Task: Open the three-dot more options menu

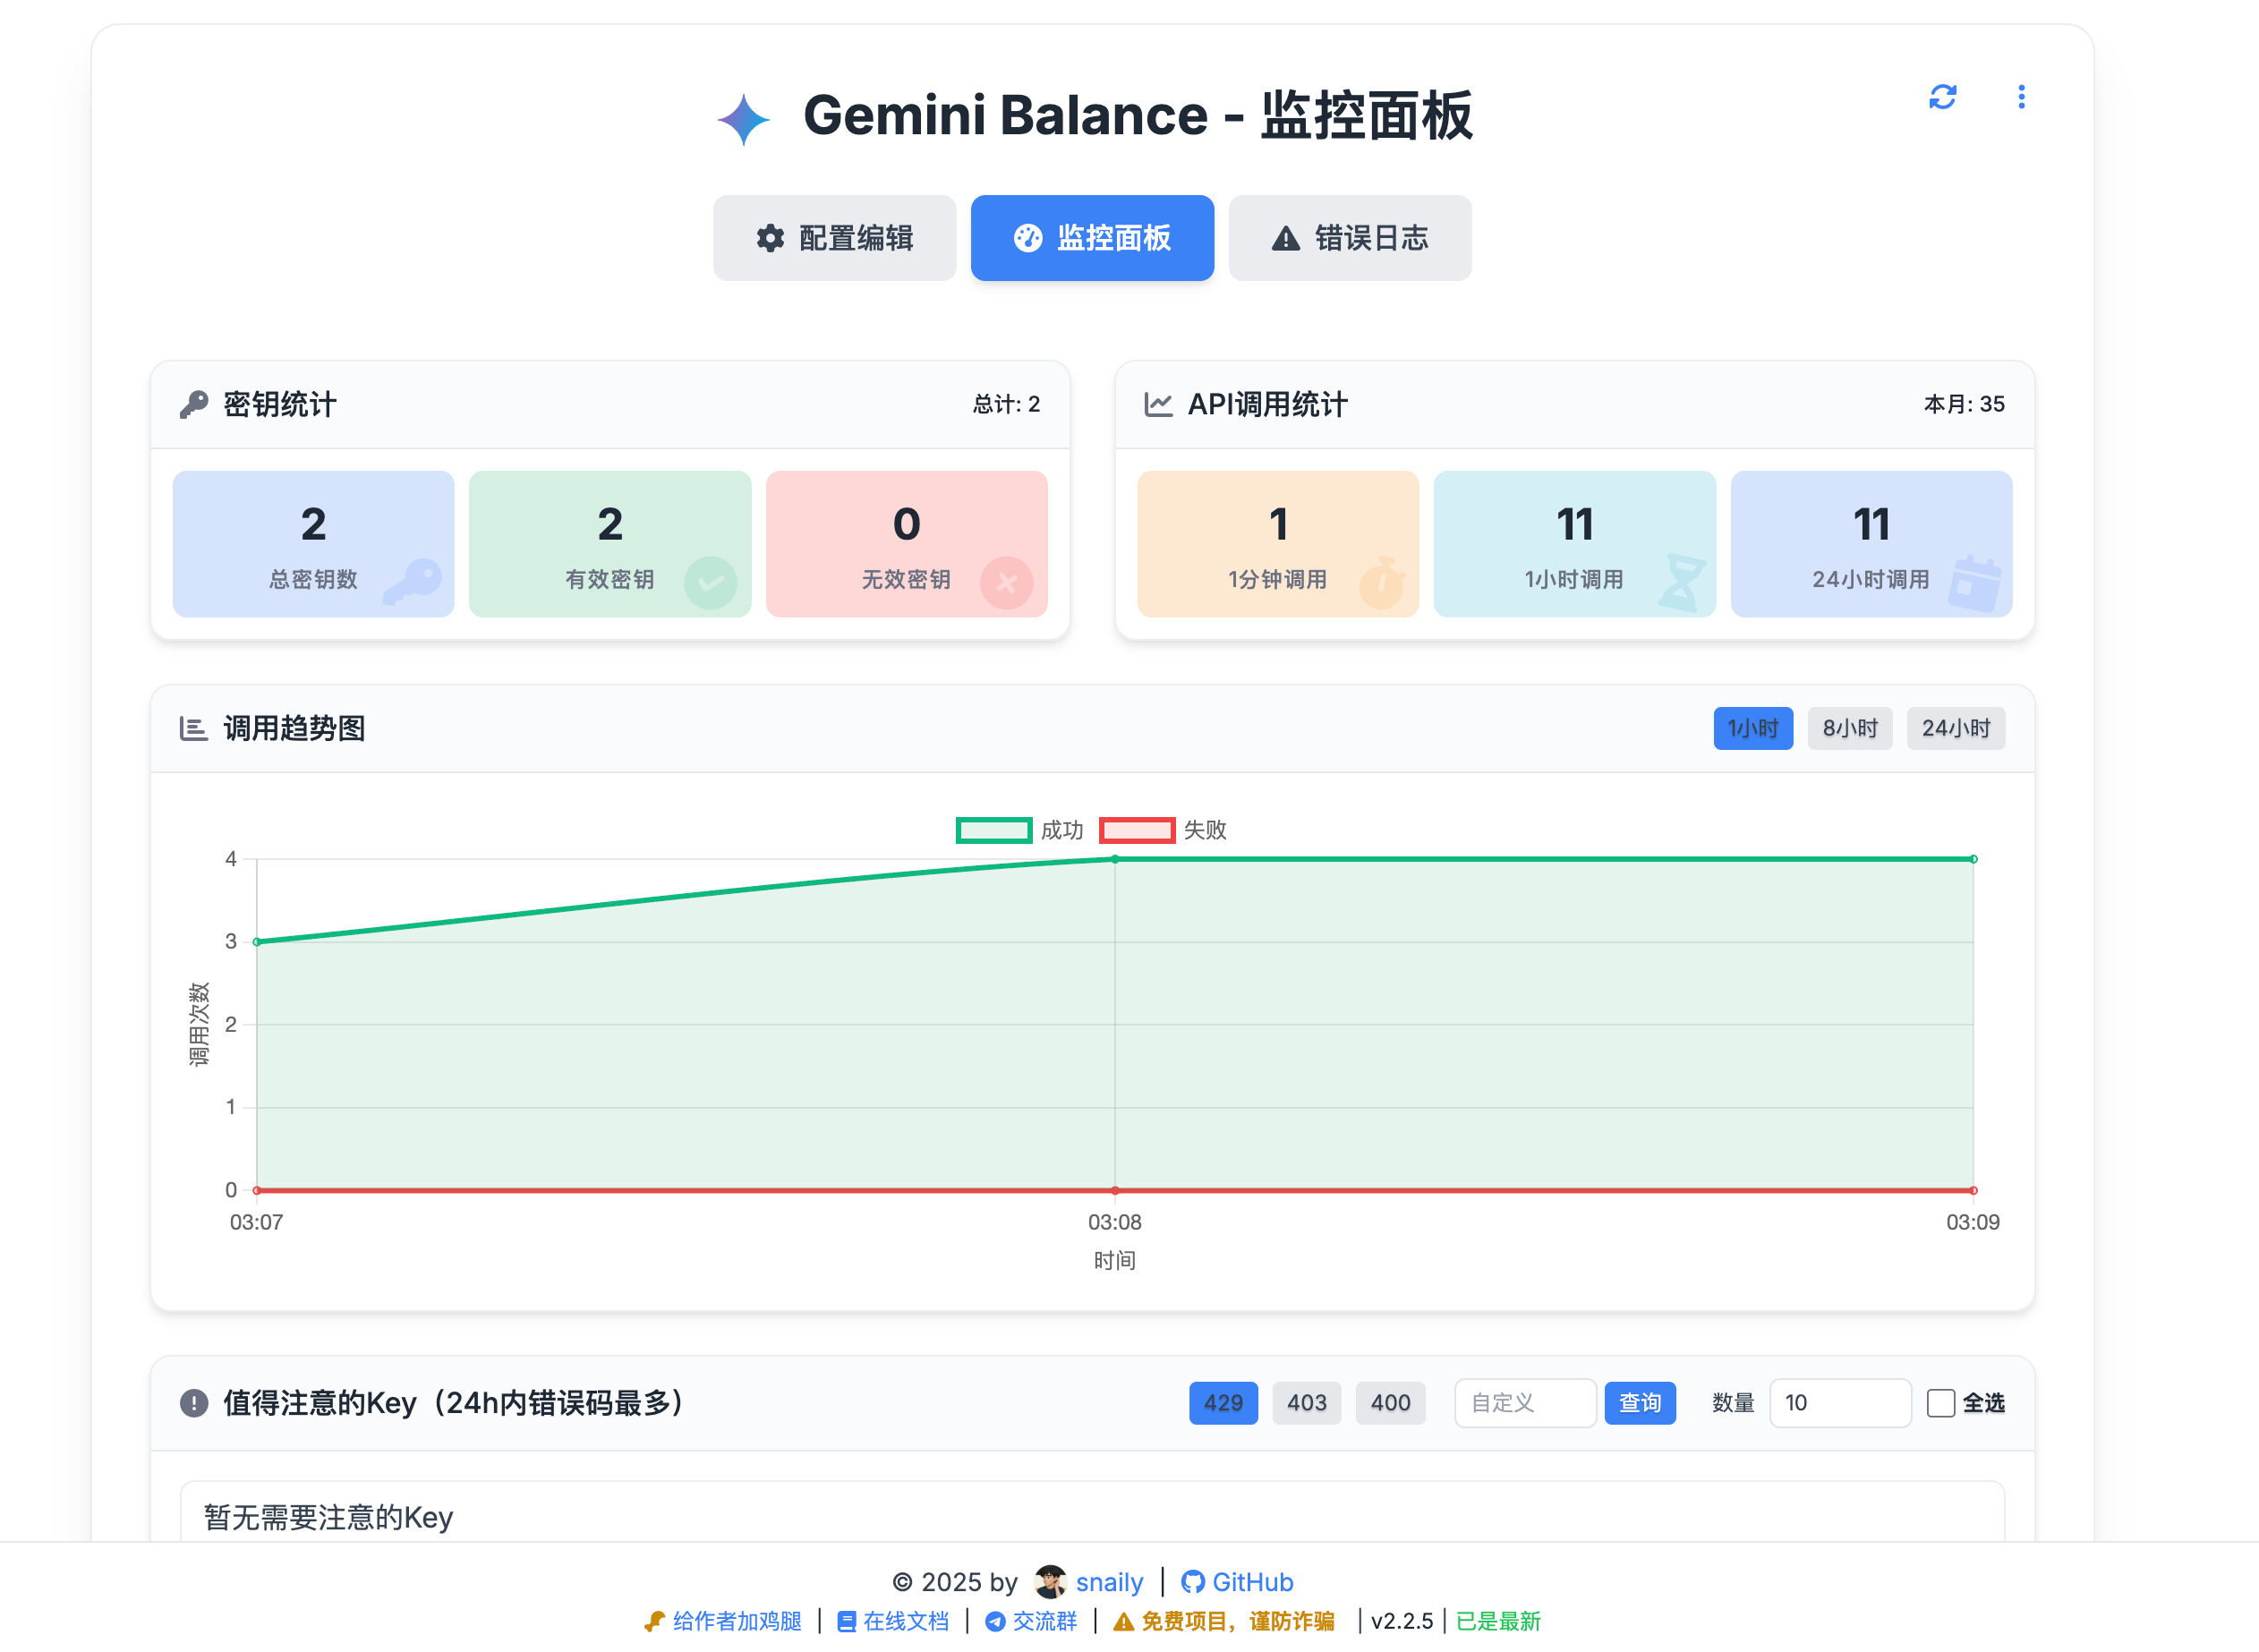Action: [x=2021, y=97]
